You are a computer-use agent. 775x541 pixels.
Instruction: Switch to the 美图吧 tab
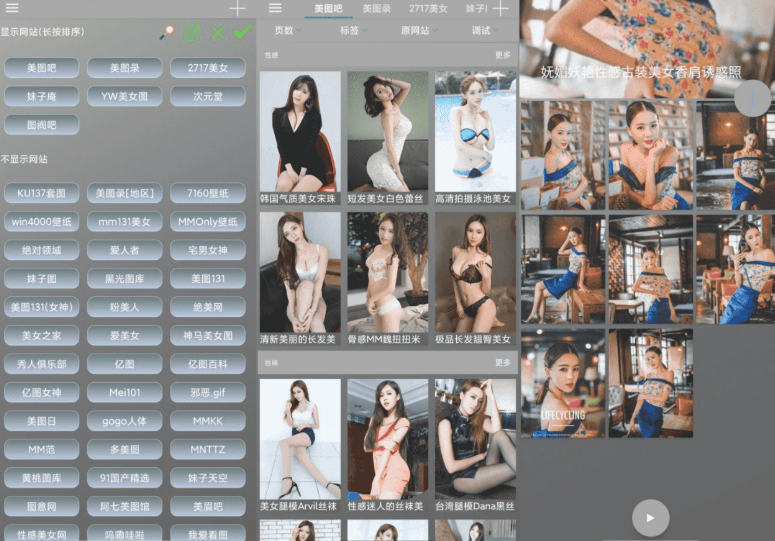click(328, 9)
